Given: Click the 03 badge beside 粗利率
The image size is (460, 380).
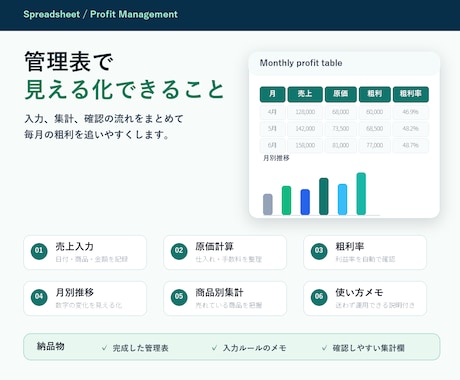Looking at the screenshot, I should [319, 251].
